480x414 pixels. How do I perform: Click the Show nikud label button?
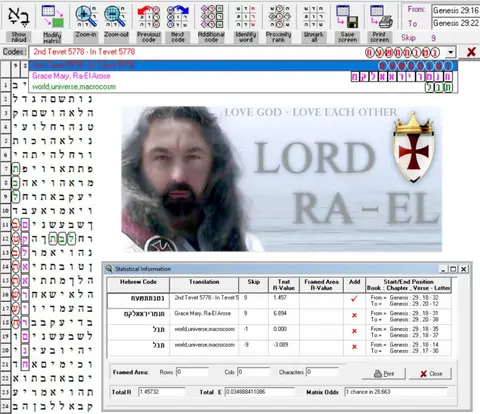[19, 37]
